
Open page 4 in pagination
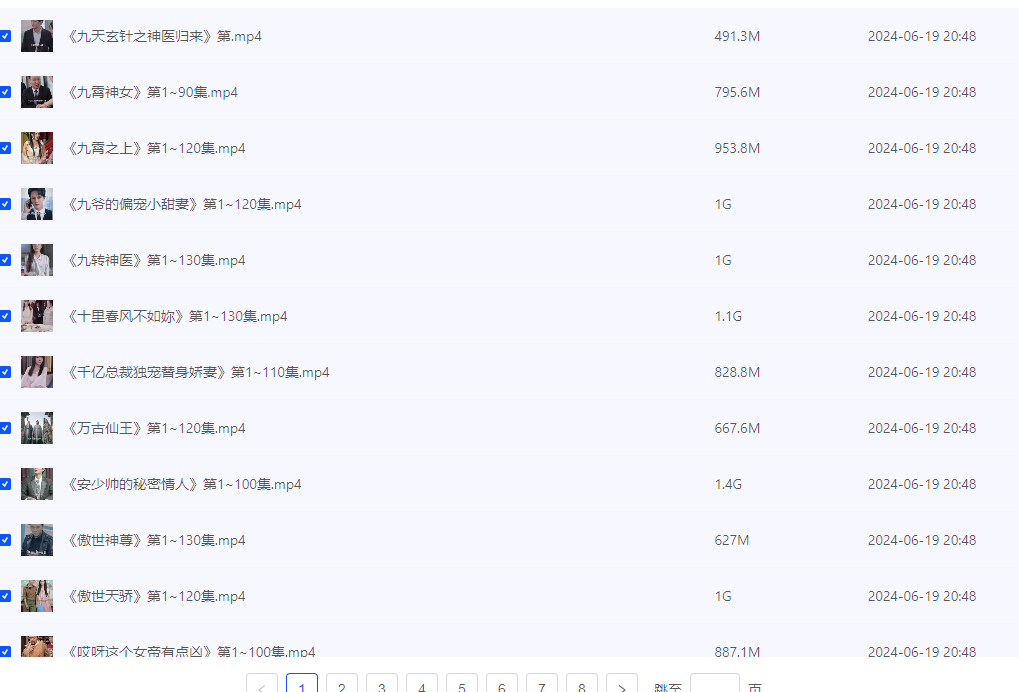(x=422, y=684)
